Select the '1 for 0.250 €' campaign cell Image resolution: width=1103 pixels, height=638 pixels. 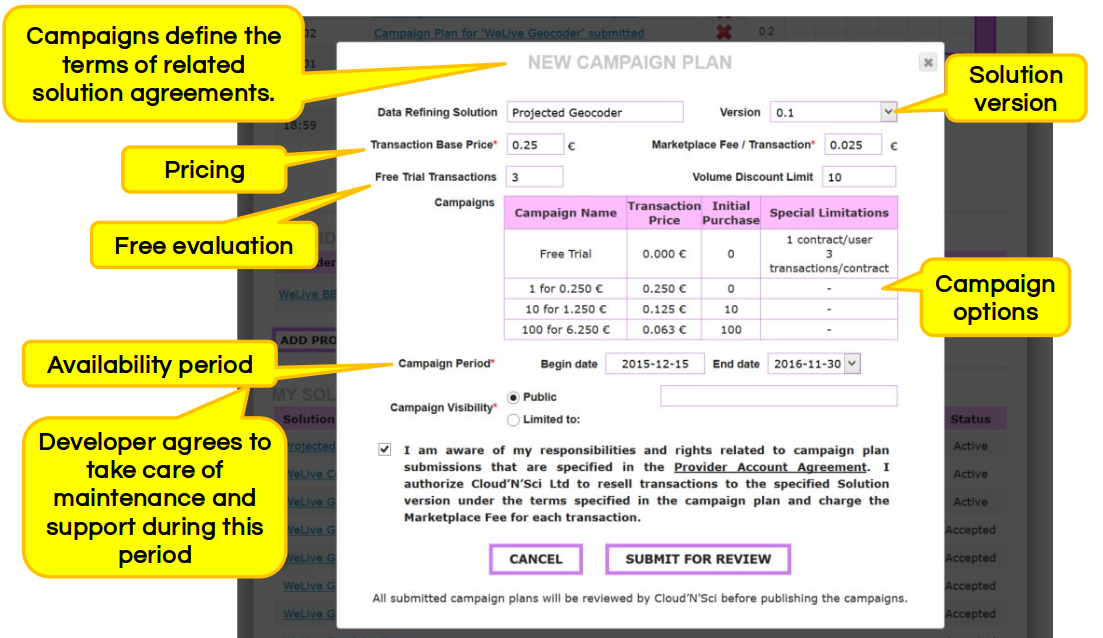coord(566,289)
